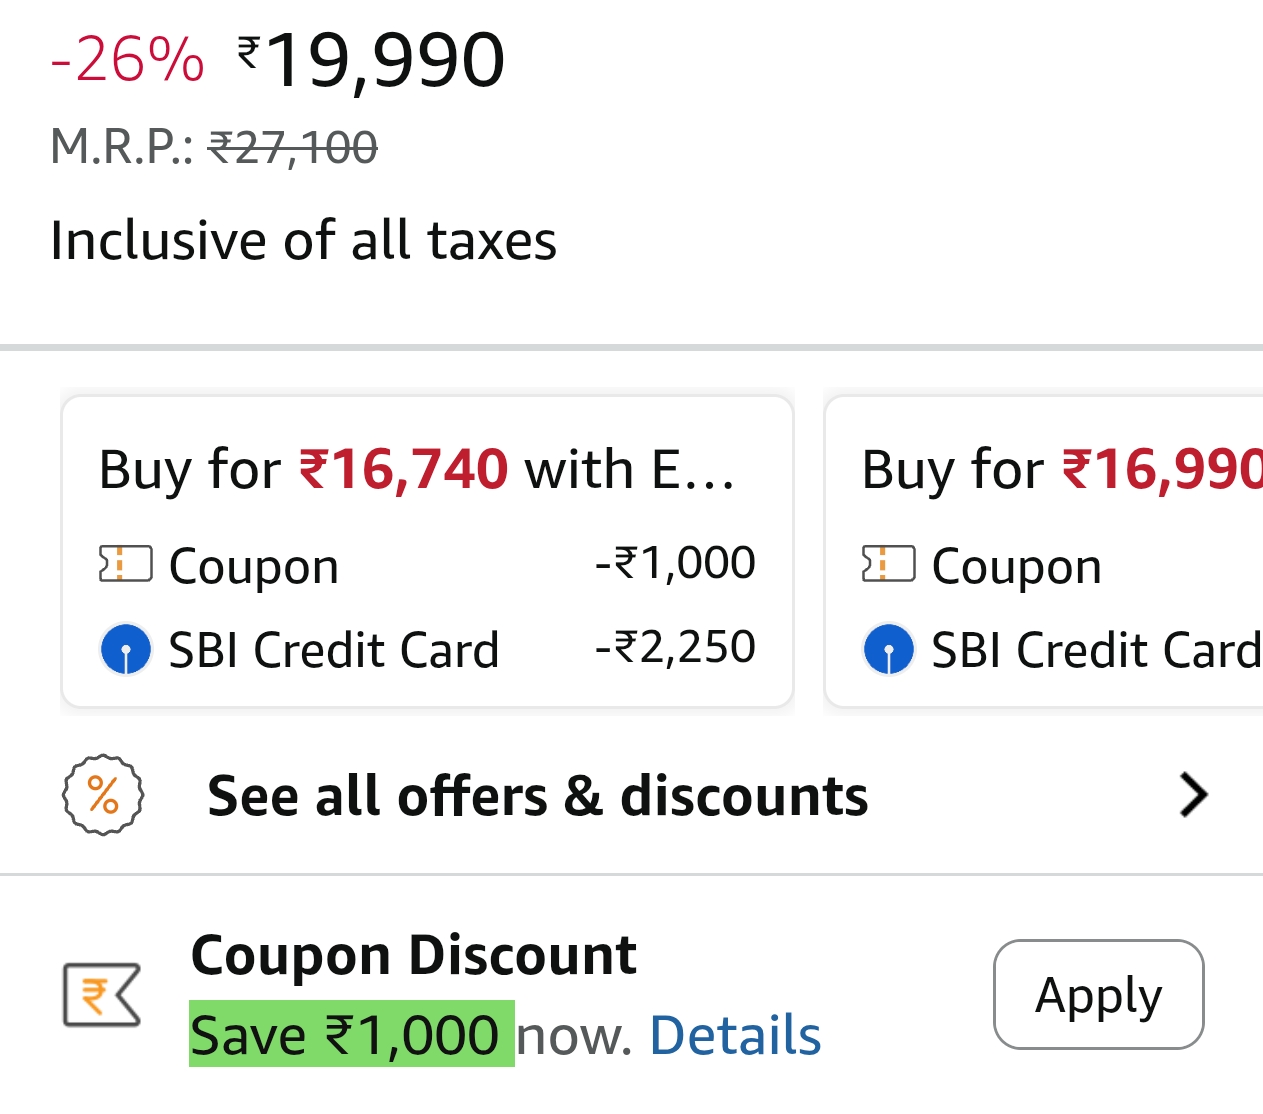Tap the -₹2,250 SBI Credit Card amount
Screen dimensions: 1263x1114
675,647
